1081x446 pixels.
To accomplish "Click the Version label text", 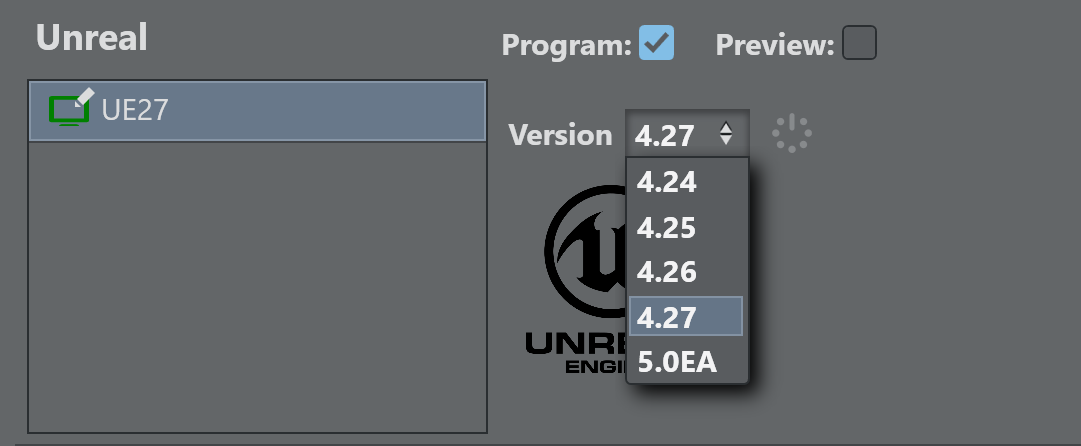I will tap(560, 135).
